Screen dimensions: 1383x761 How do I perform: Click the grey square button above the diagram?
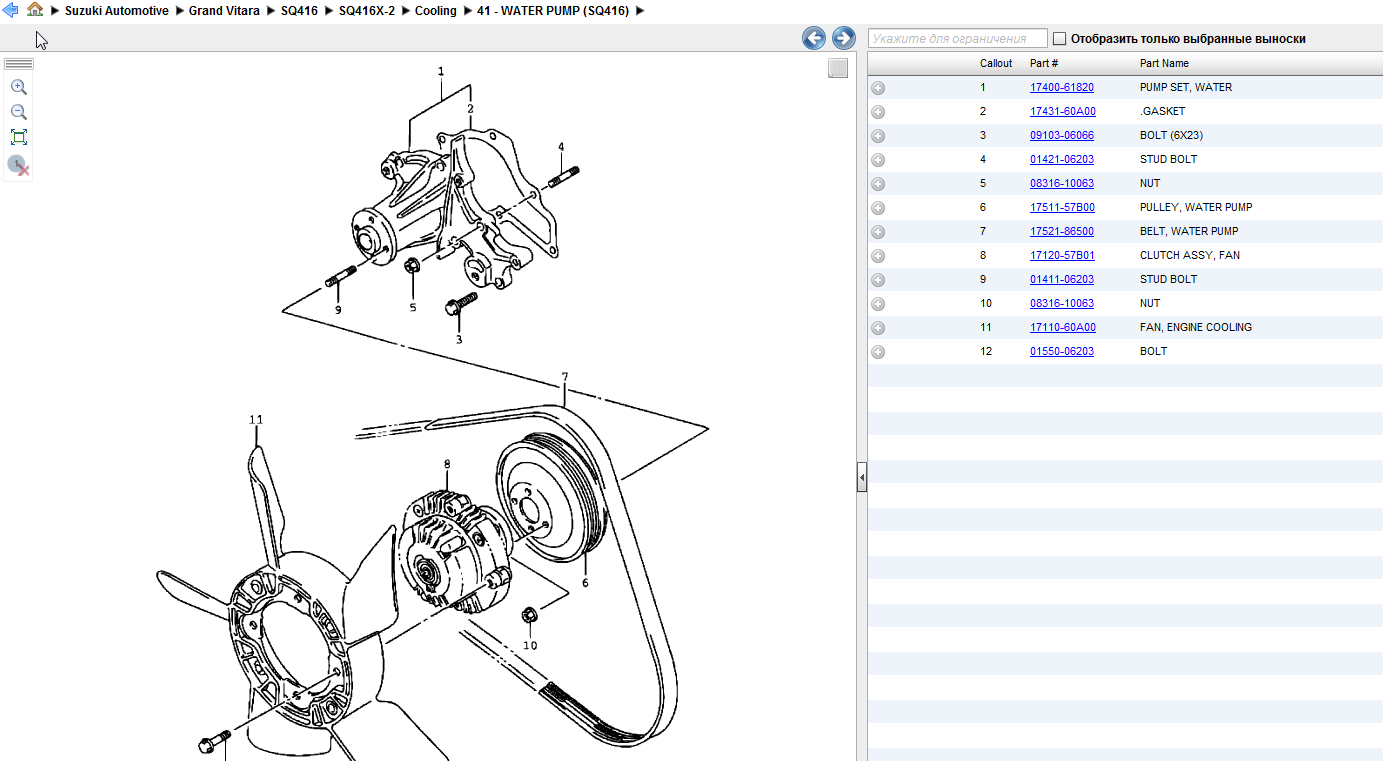coord(838,68)
